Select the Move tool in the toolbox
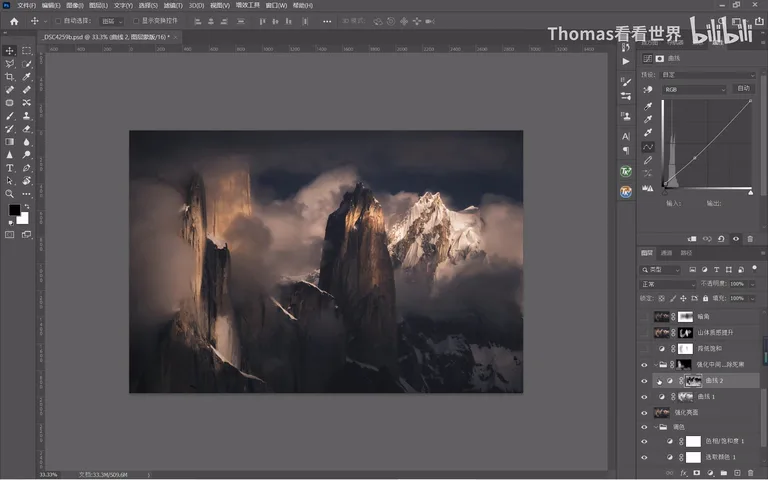The image size is (768, 480). pyautogui.click(x=9, y=50)
